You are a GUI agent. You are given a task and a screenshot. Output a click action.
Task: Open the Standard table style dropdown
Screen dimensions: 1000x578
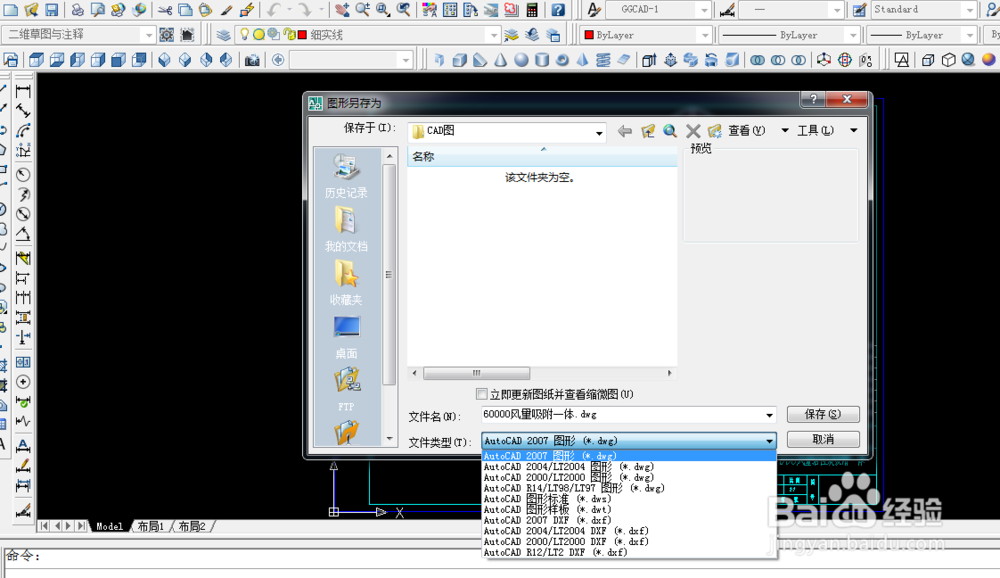coord(969,10)
